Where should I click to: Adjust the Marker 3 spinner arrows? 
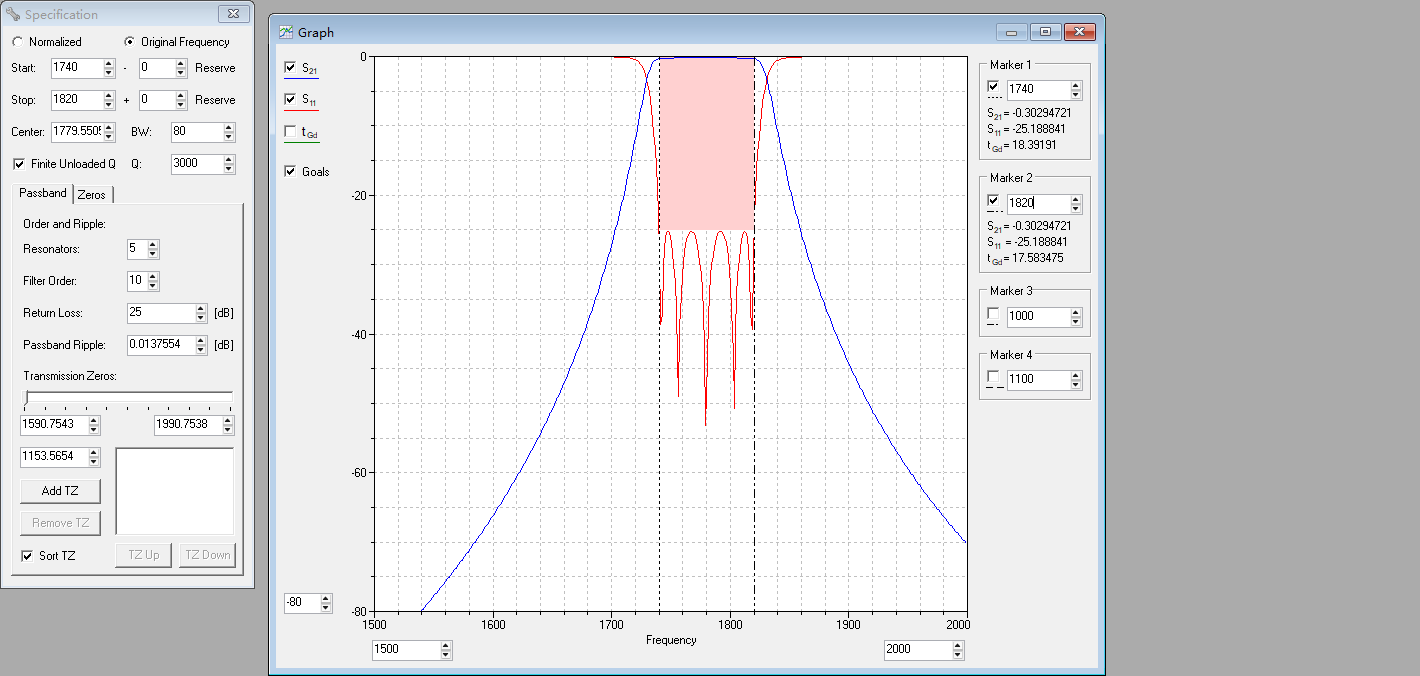tap(1075, 316)
